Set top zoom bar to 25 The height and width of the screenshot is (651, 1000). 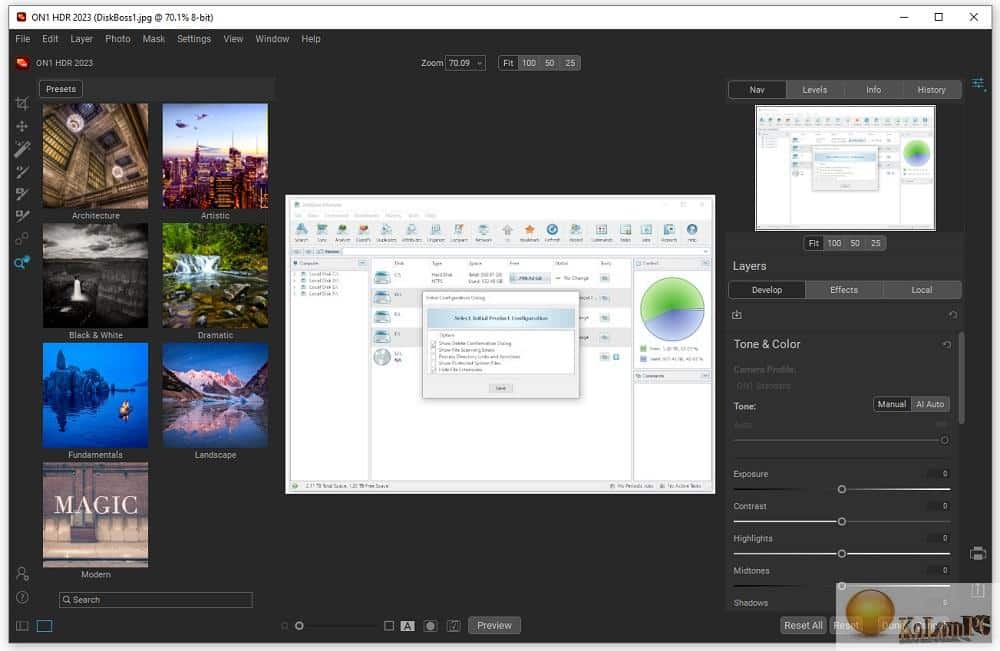click(570, 63)
